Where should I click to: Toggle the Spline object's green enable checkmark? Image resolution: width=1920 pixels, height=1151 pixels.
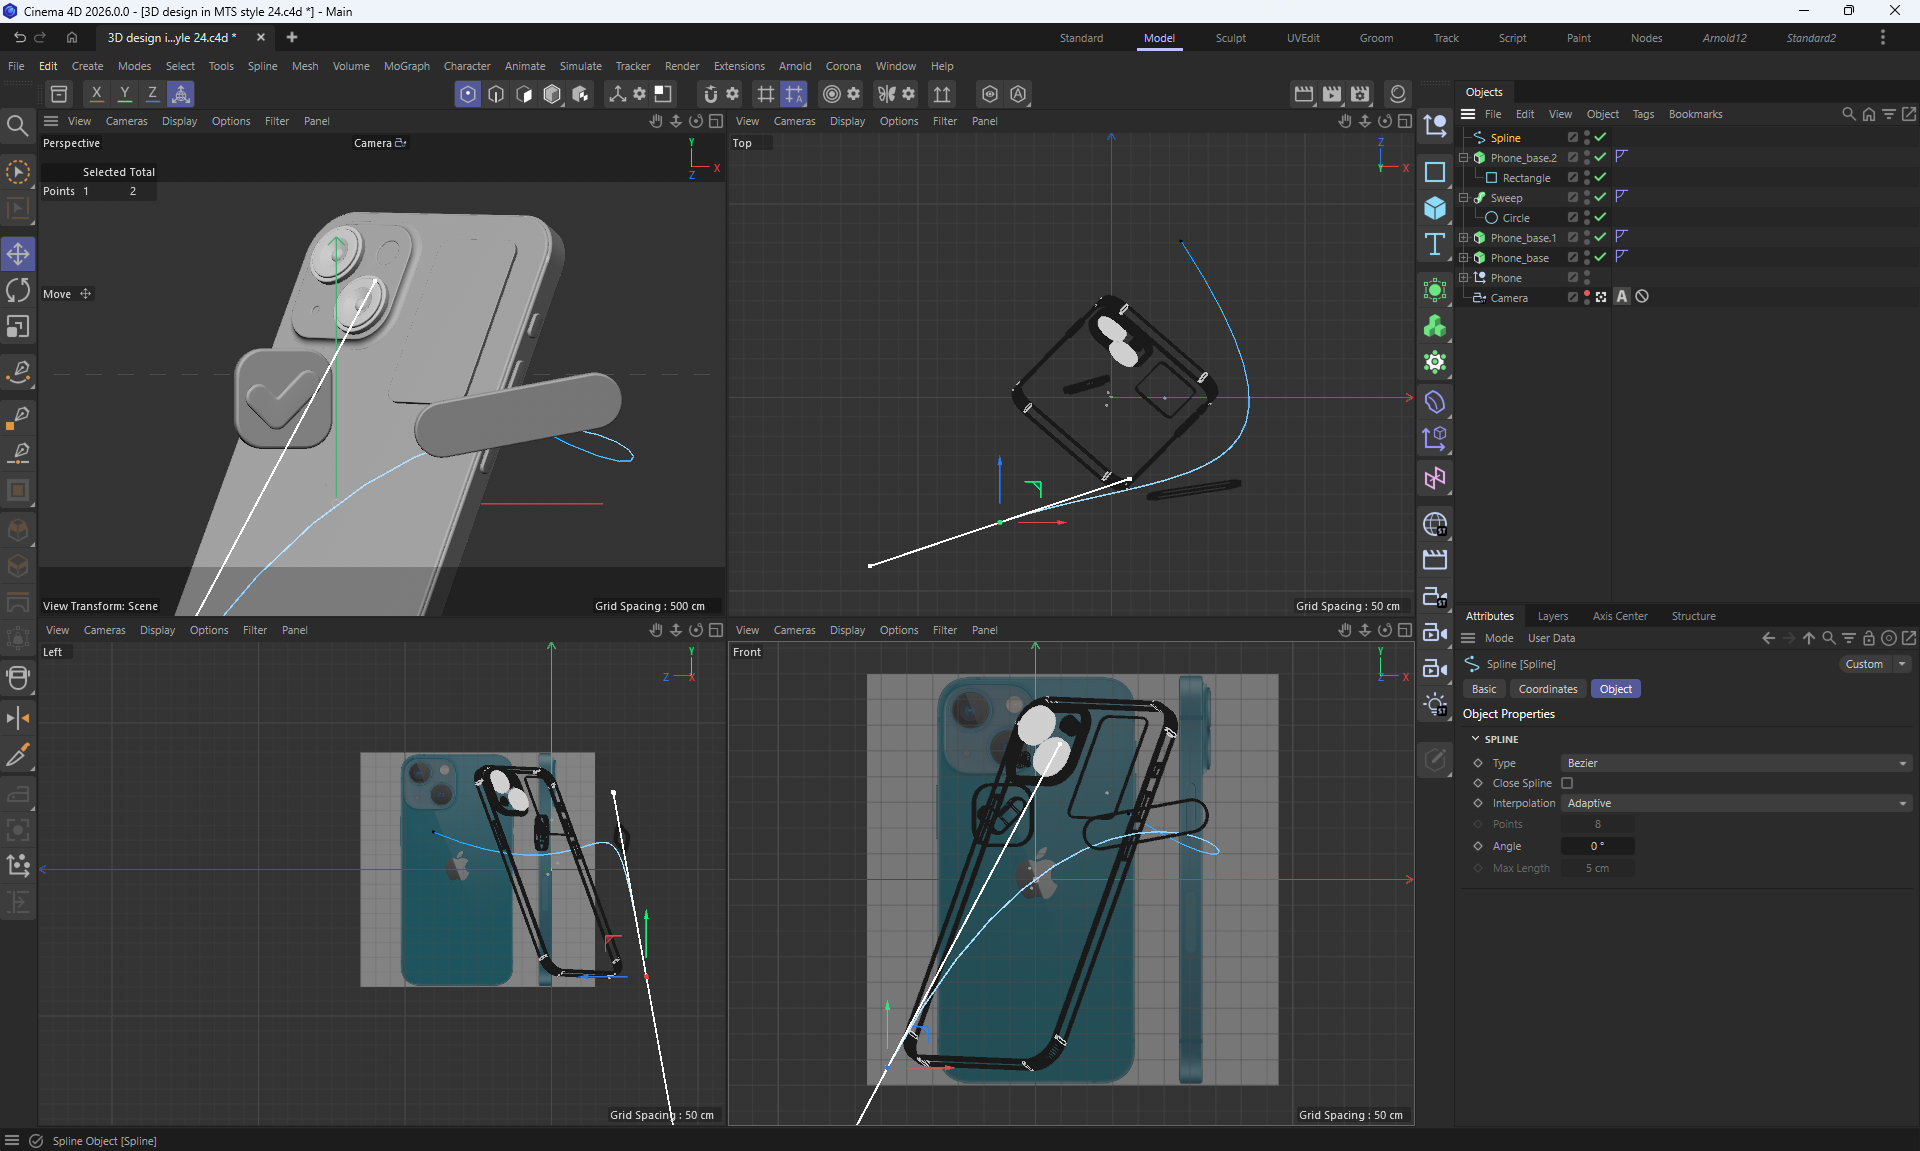coord(1600,138)
